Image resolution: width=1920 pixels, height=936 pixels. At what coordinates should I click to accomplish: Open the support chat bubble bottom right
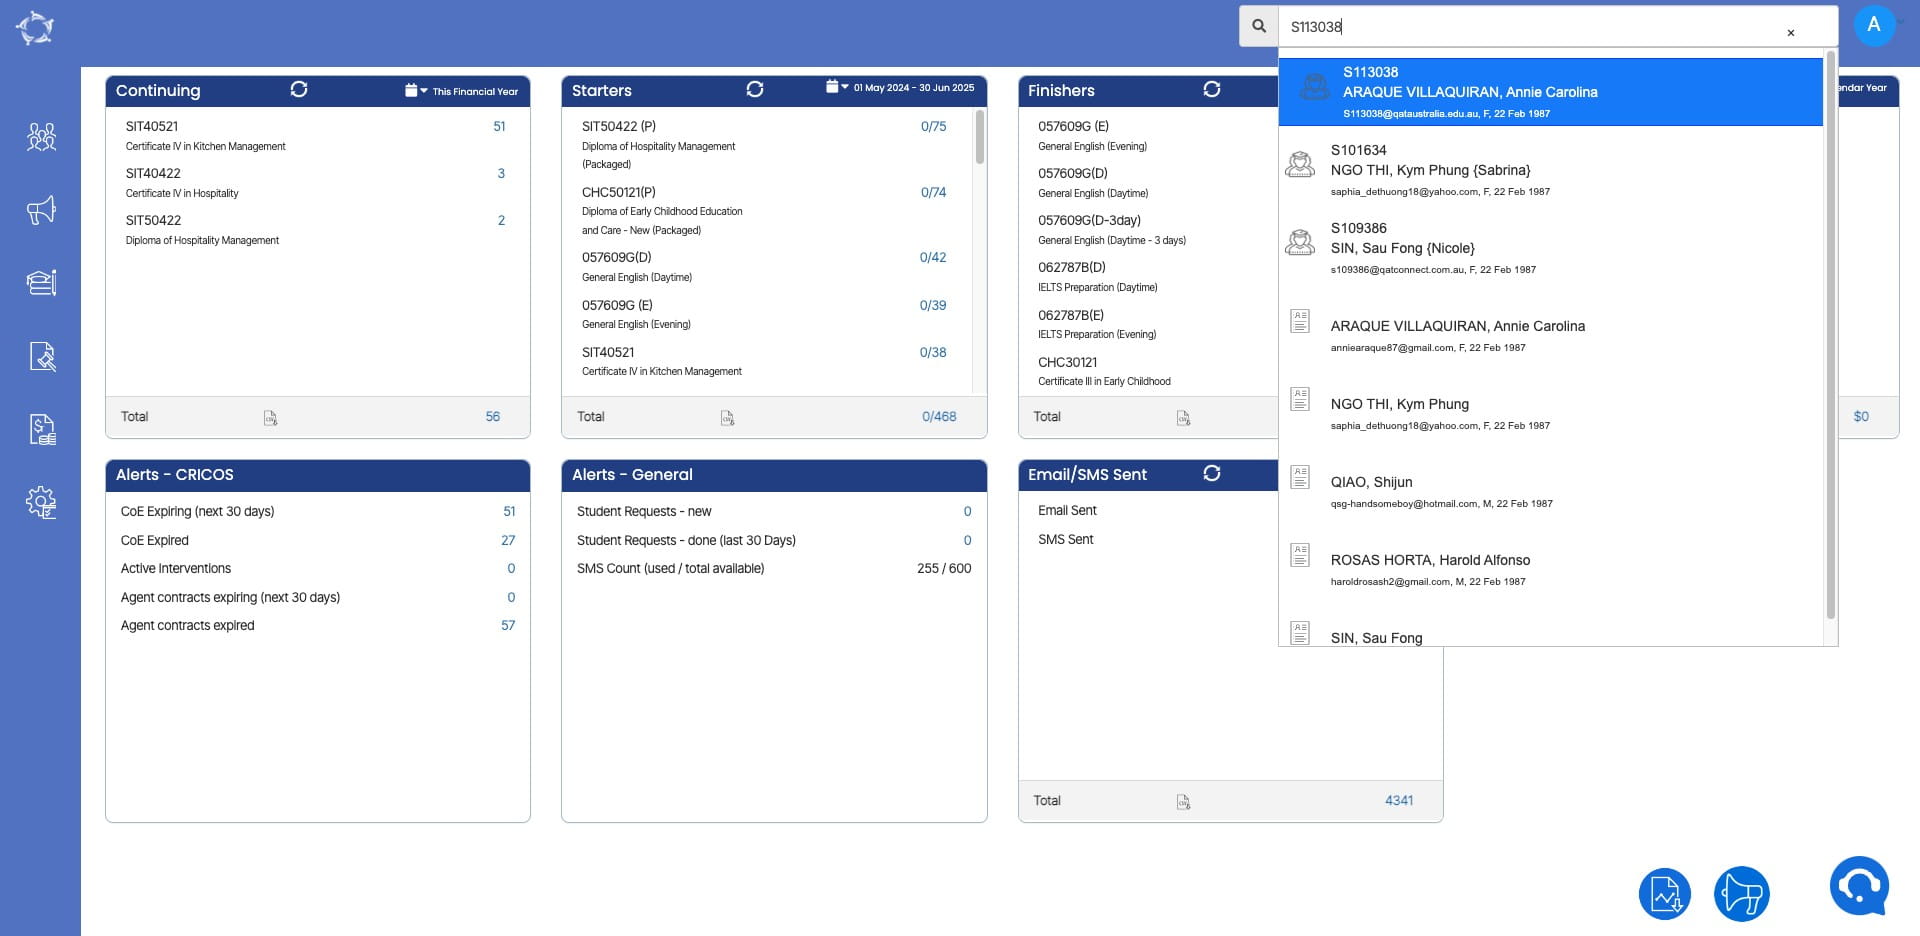pyautogui.click(x=1858, y=884)
